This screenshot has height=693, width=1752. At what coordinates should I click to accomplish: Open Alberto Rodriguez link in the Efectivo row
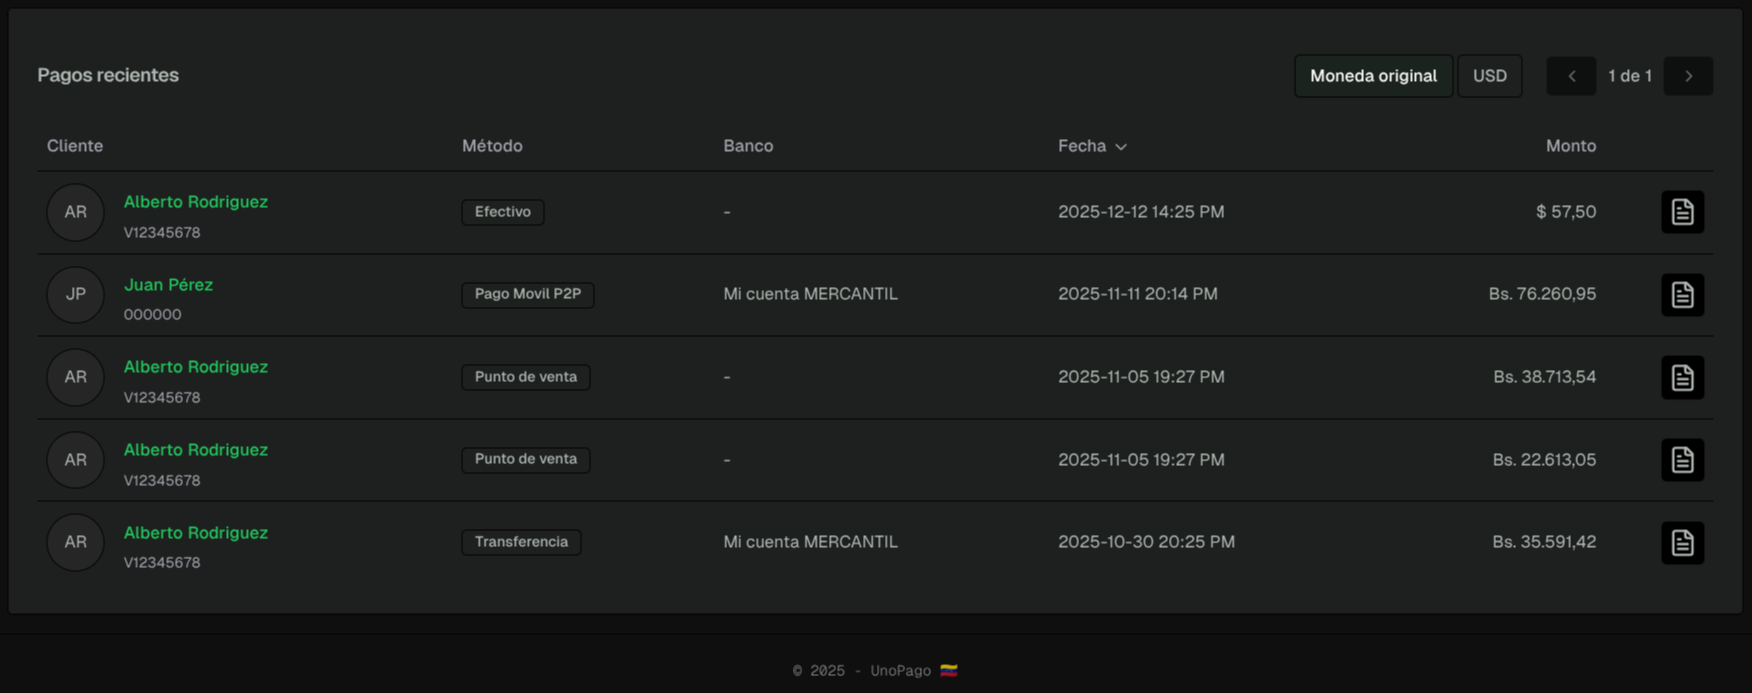coord(195,202)
